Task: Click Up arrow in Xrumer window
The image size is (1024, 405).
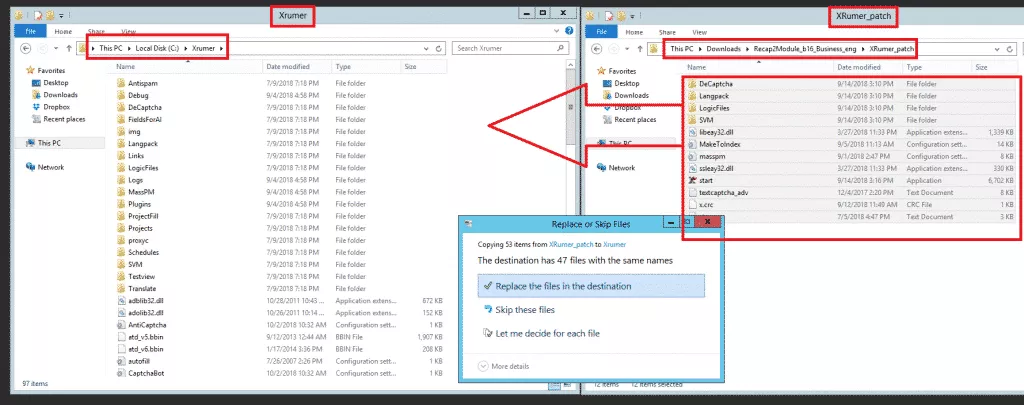Action: [x=69, y=48]
